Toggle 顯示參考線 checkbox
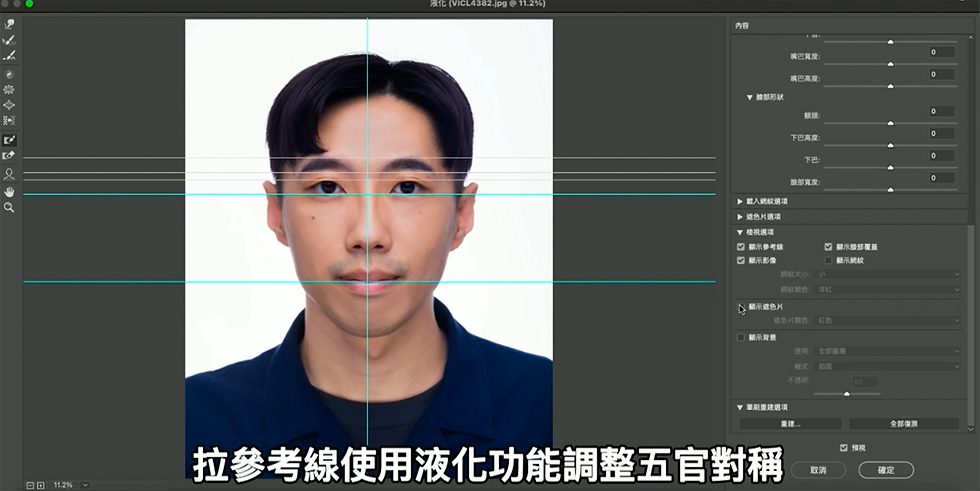The width and height of the screenshot is (980, 491). tap(741, 247)
